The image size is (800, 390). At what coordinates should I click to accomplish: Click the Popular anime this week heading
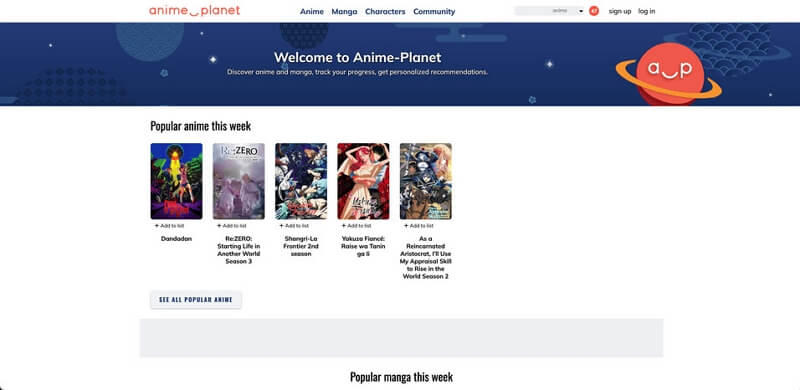pyautogui.click(x=201, y=126)
